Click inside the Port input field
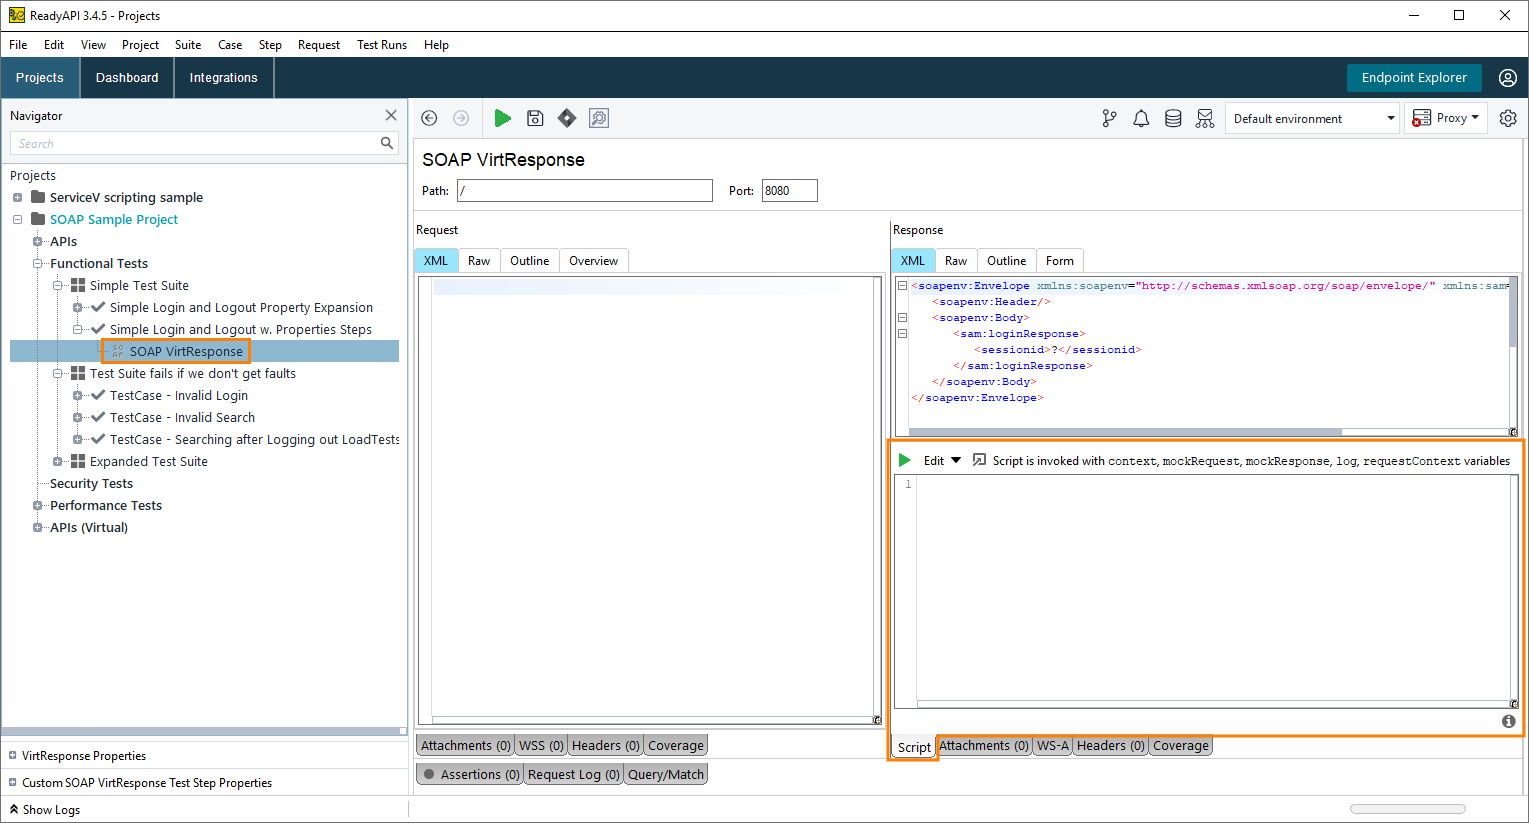The height and width of the screenshot is (823, 1529). coord(789,190)
